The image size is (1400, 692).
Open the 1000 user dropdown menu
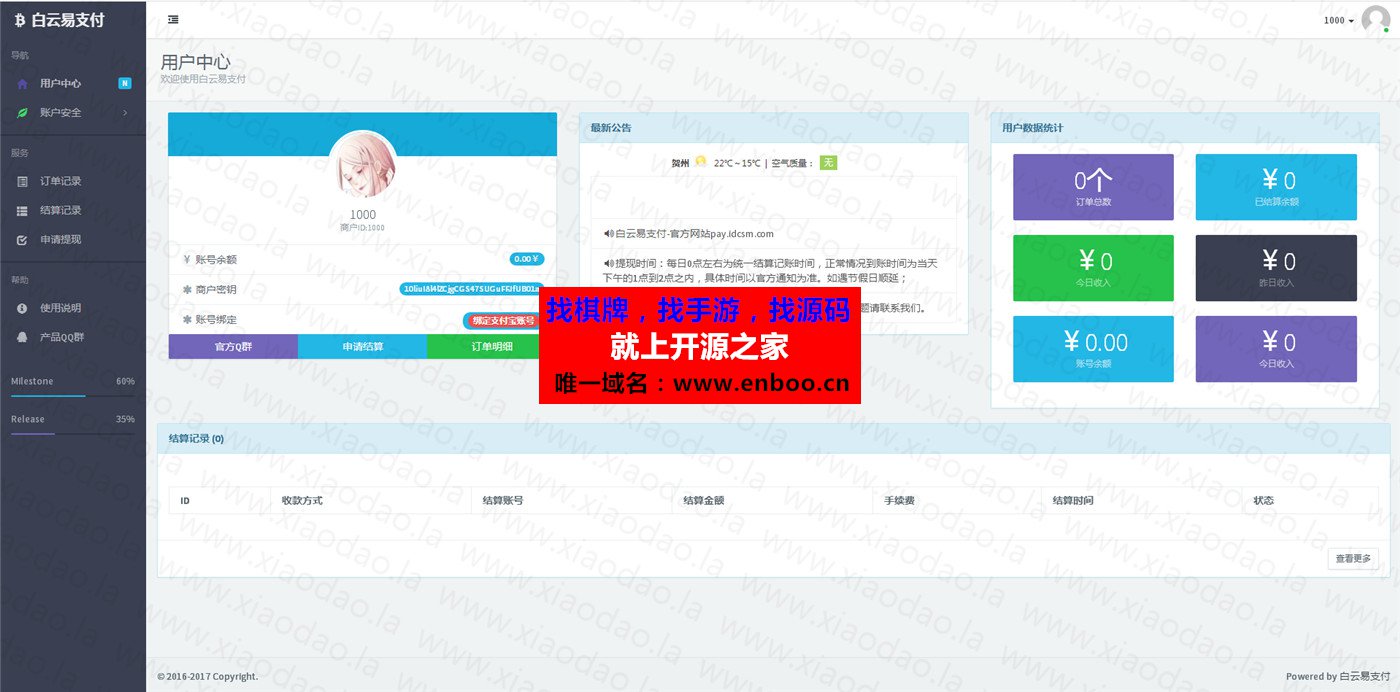1339,20
